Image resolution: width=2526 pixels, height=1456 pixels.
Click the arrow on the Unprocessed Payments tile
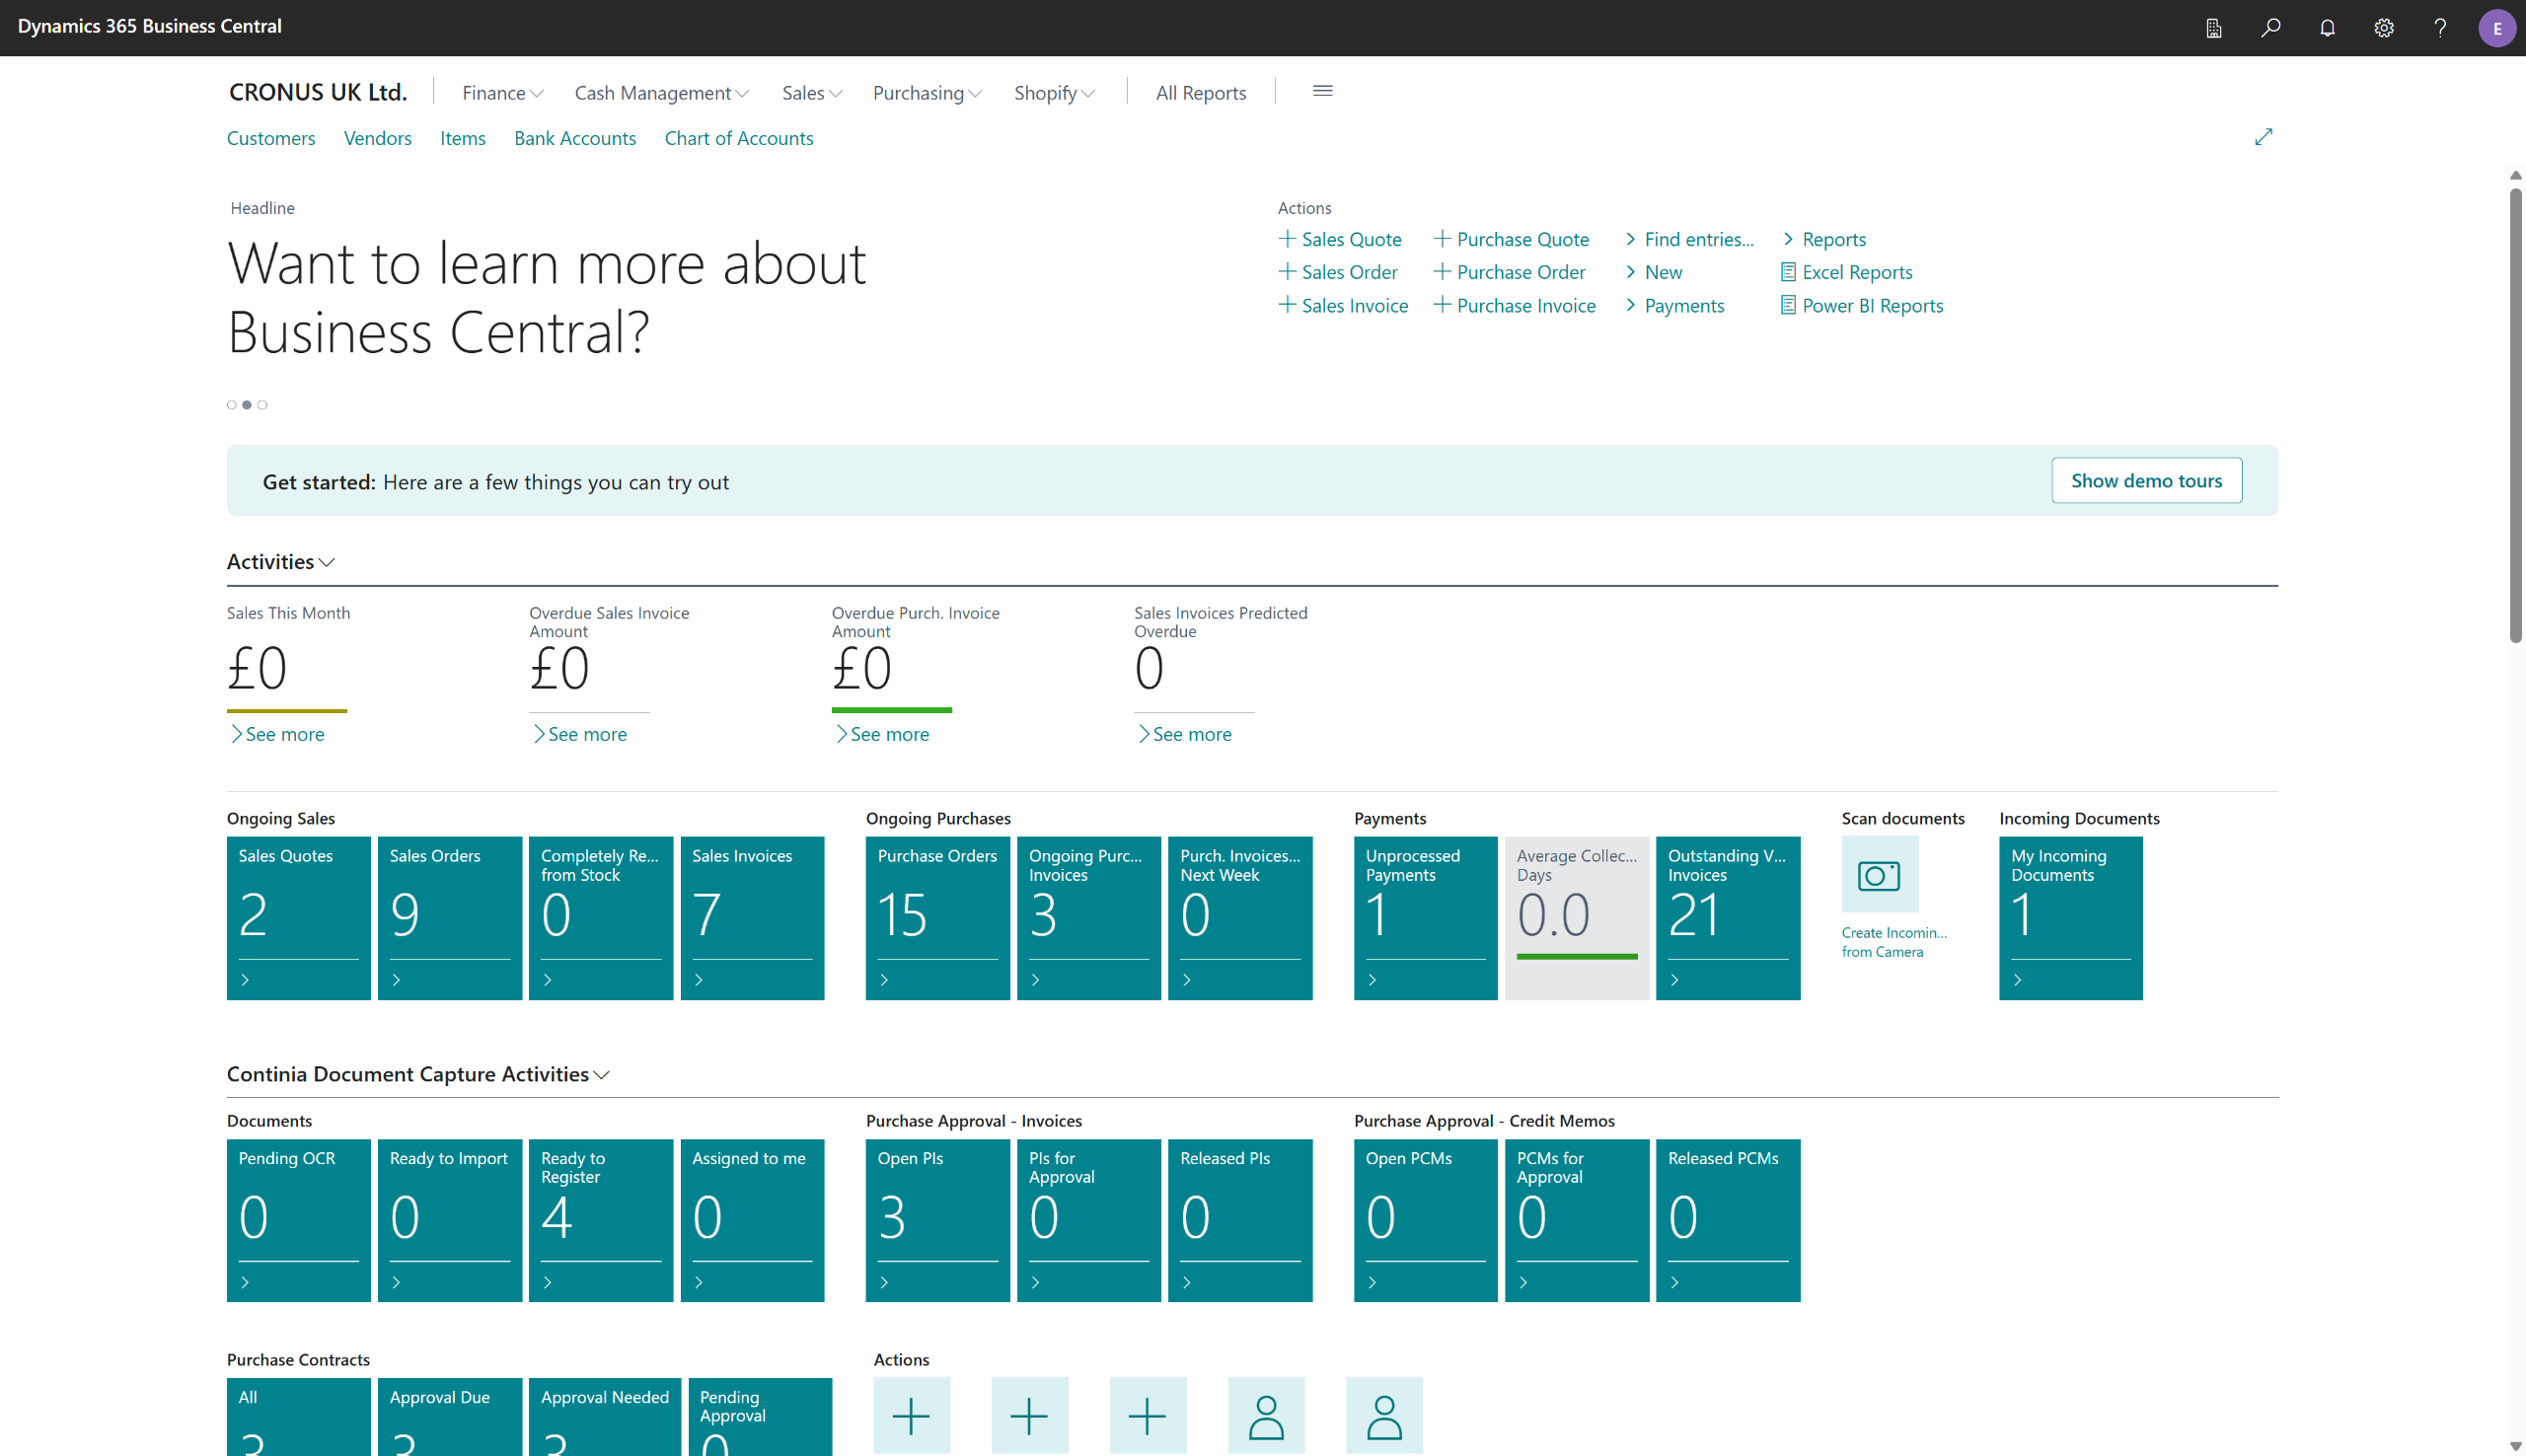(x=1372, y=980)
